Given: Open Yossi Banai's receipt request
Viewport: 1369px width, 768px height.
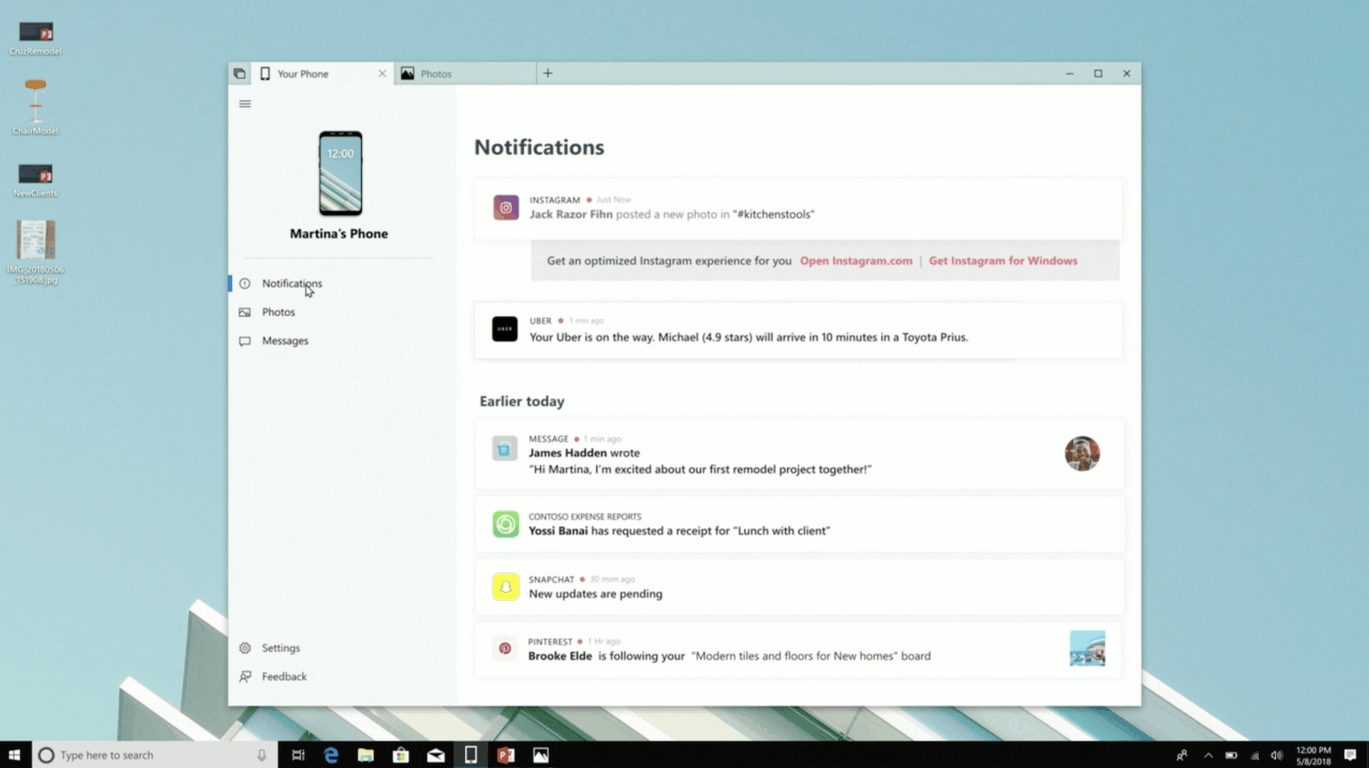Looking at the screenshot, I should (798, 524).
